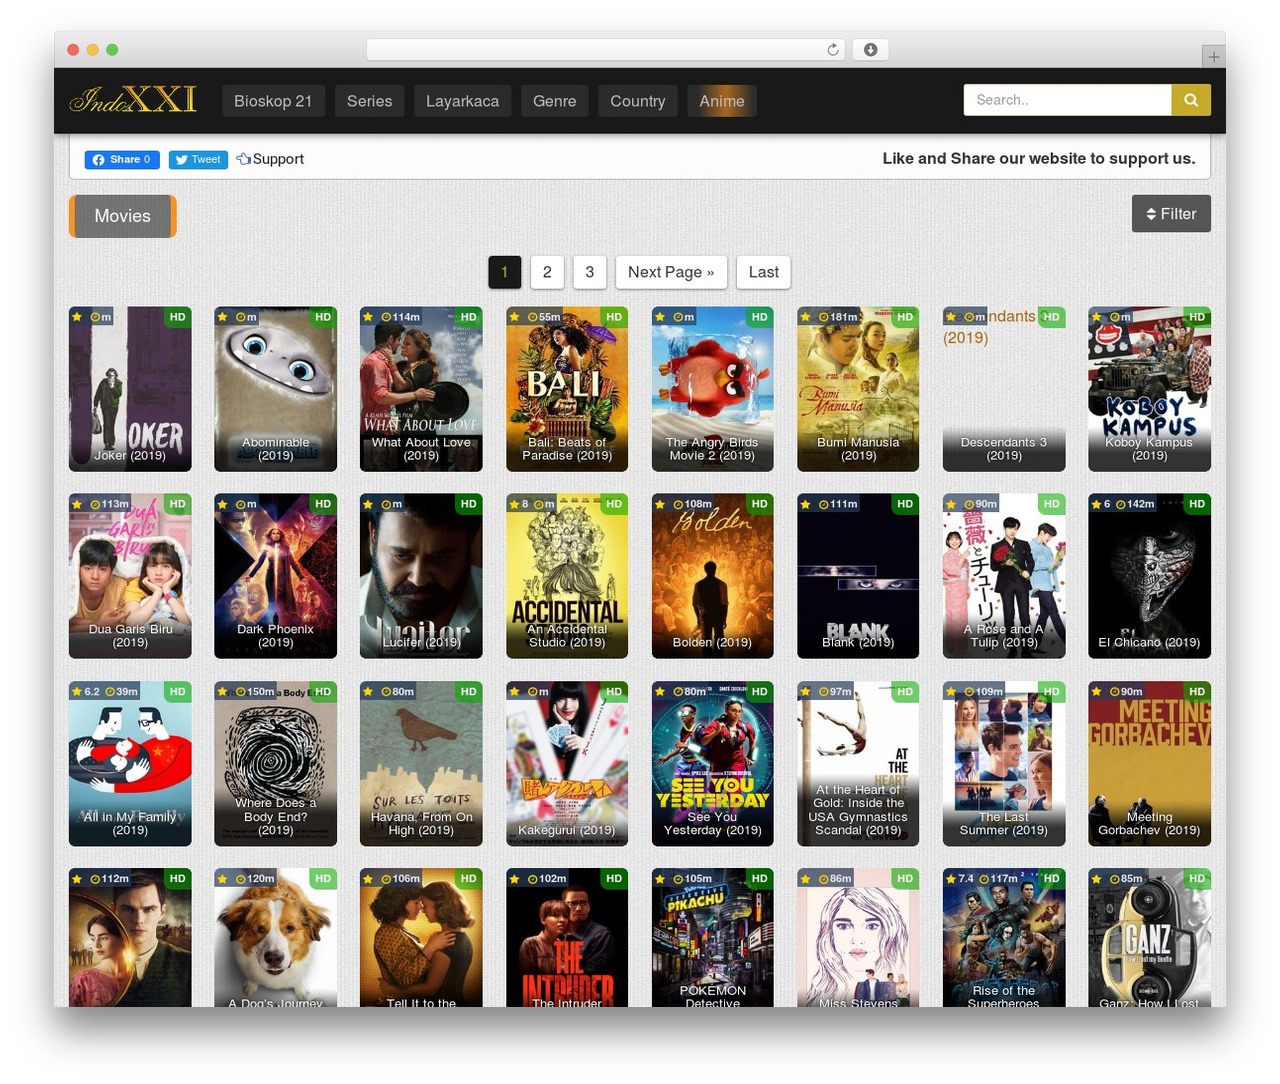The width and height of the screenshot is (1280, 1084).
Task: Click the star rating icon on El Chicano
Action: pos(1097,504)
